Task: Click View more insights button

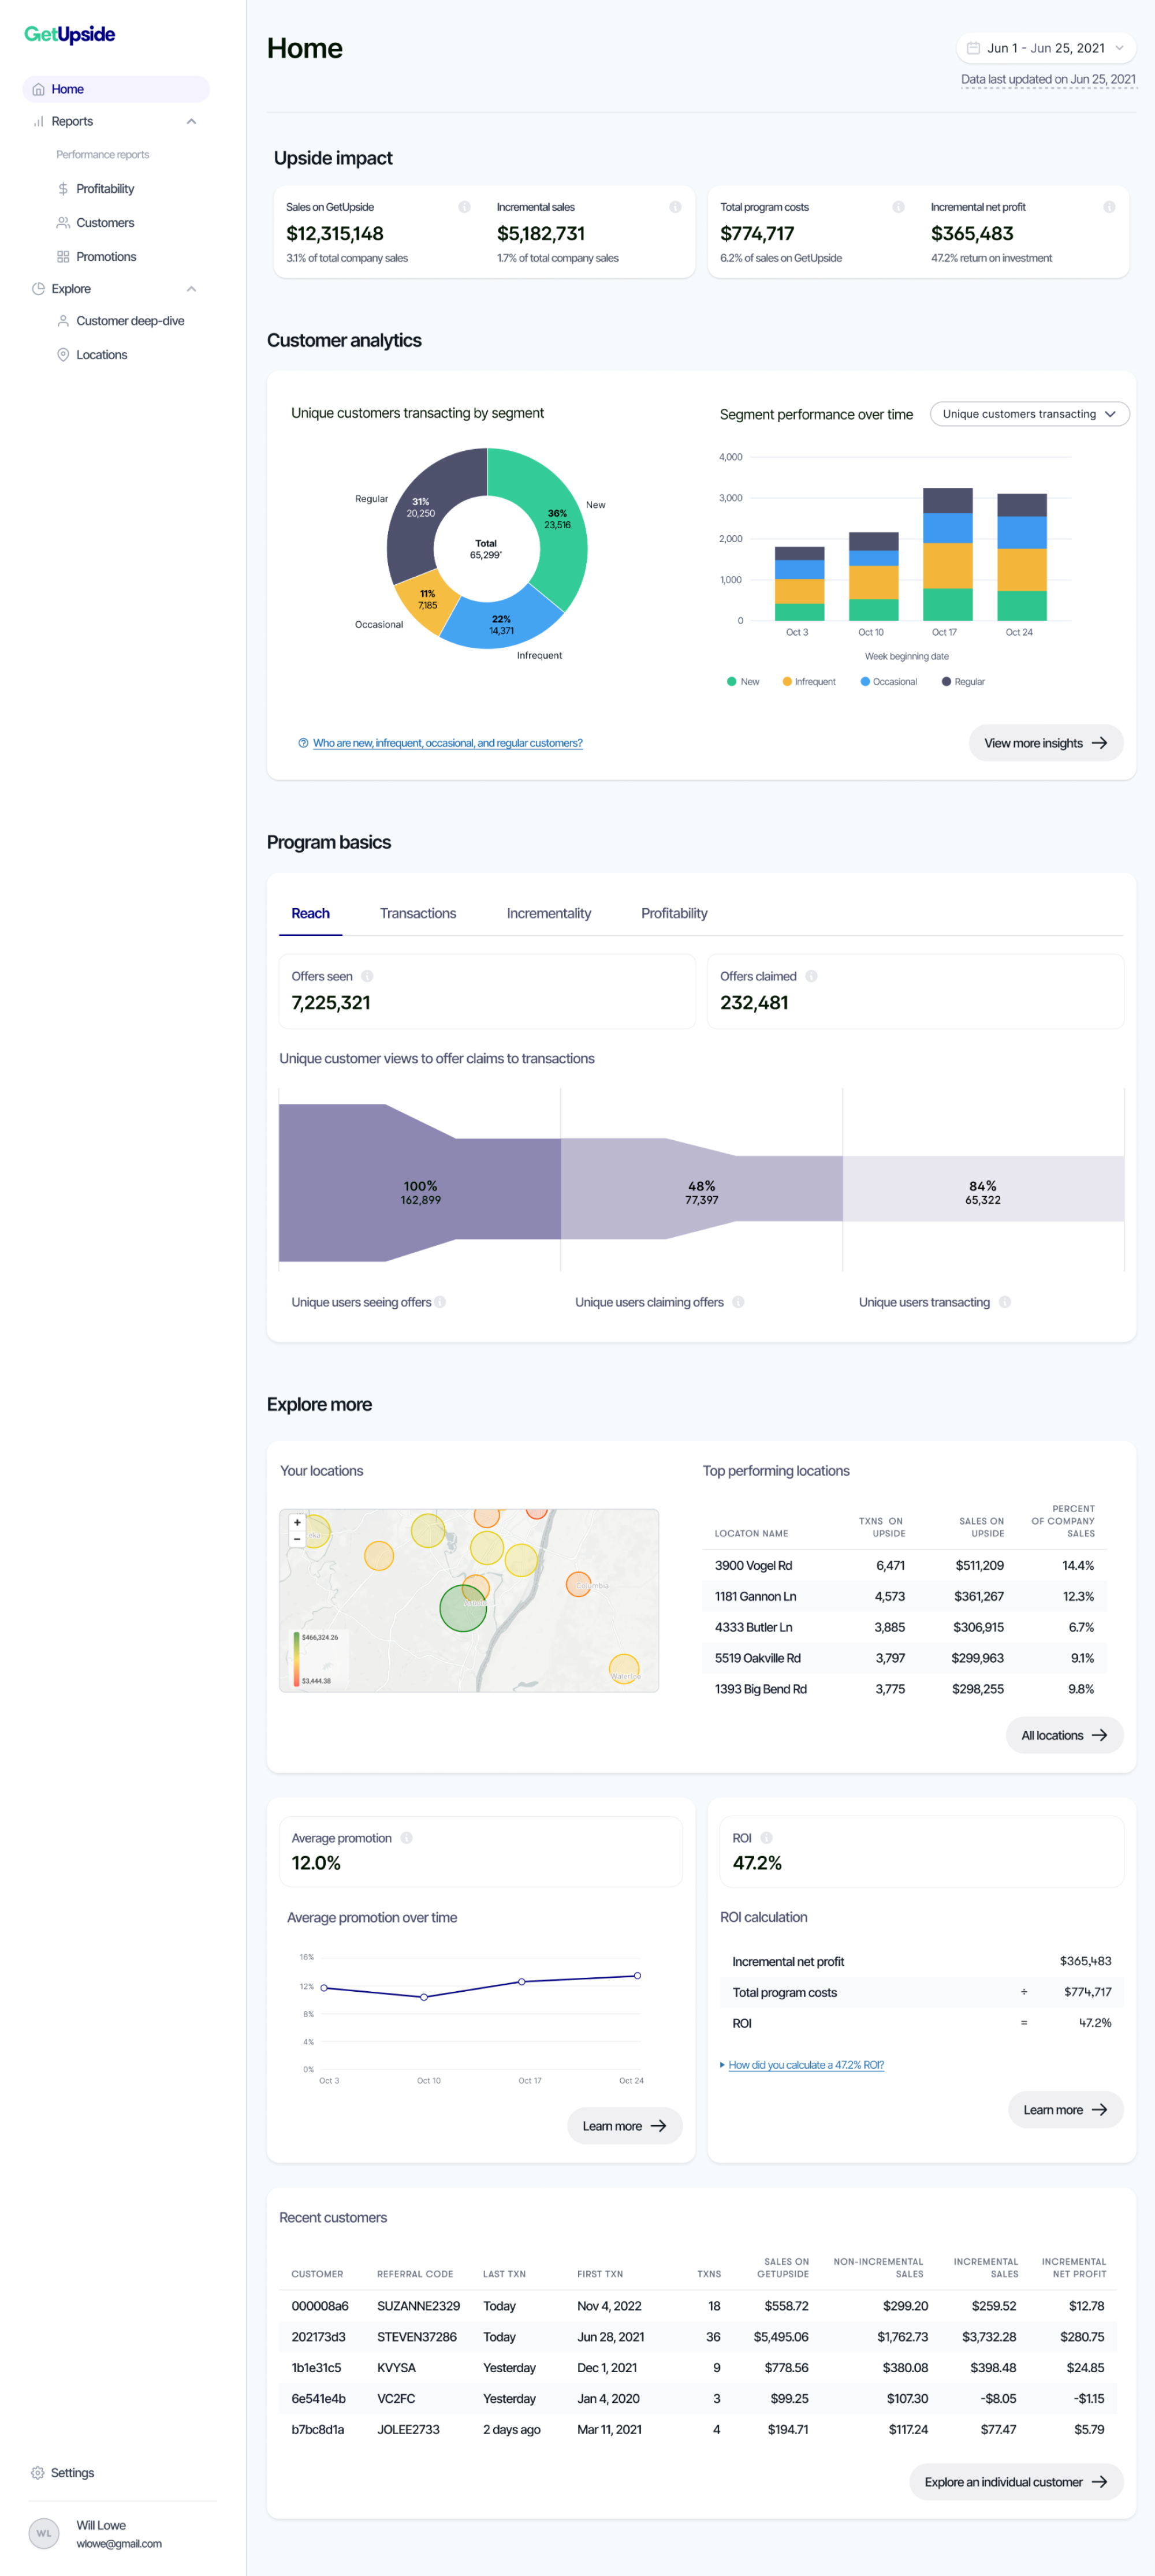Action: click(x=1045, y=743)
